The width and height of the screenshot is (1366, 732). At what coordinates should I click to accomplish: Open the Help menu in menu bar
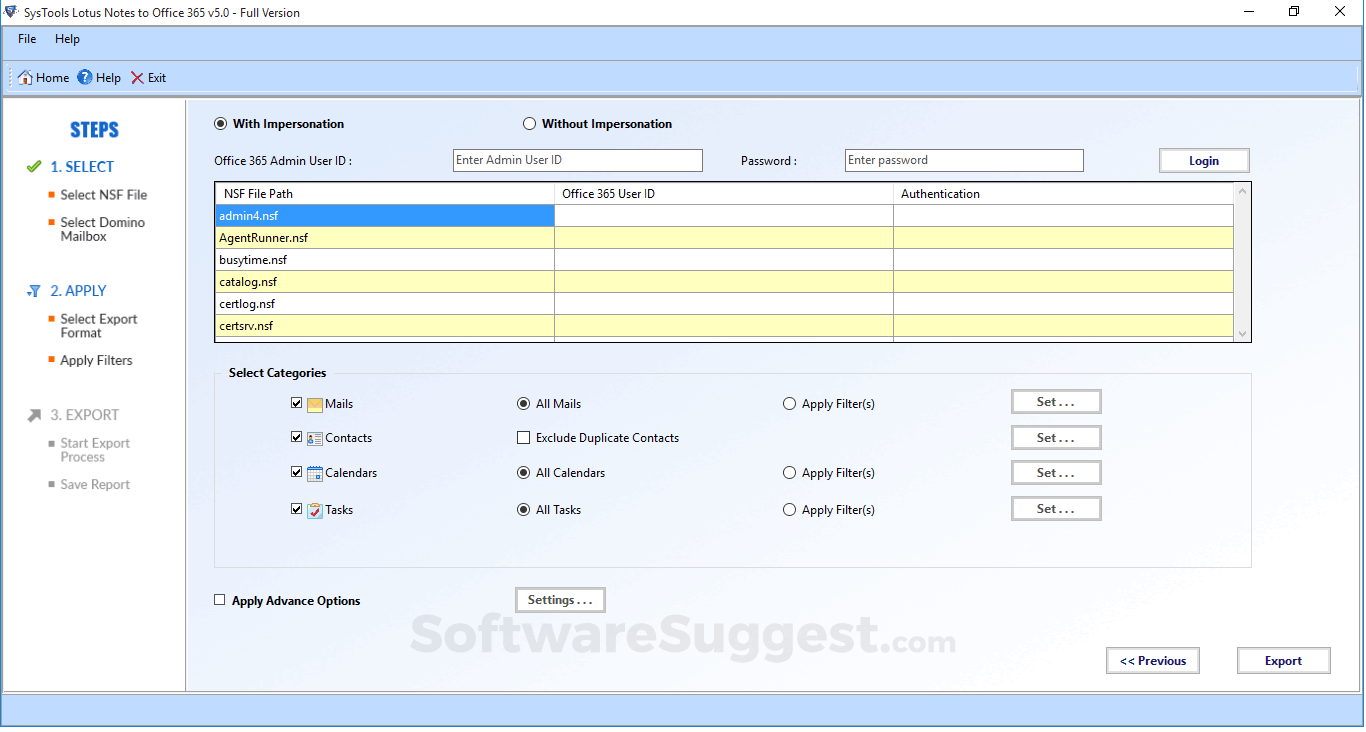point(67,39)
